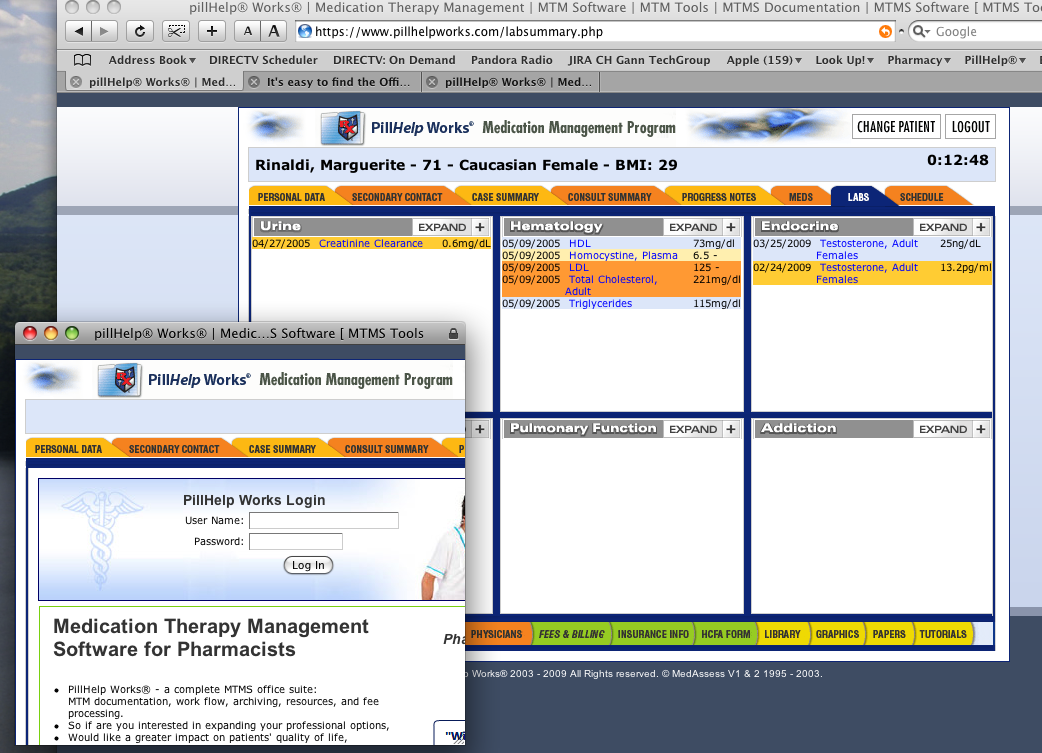The height and width of the screenshot is (753, 1042).
Task: Click the Change Patient button
Action: 896,127
